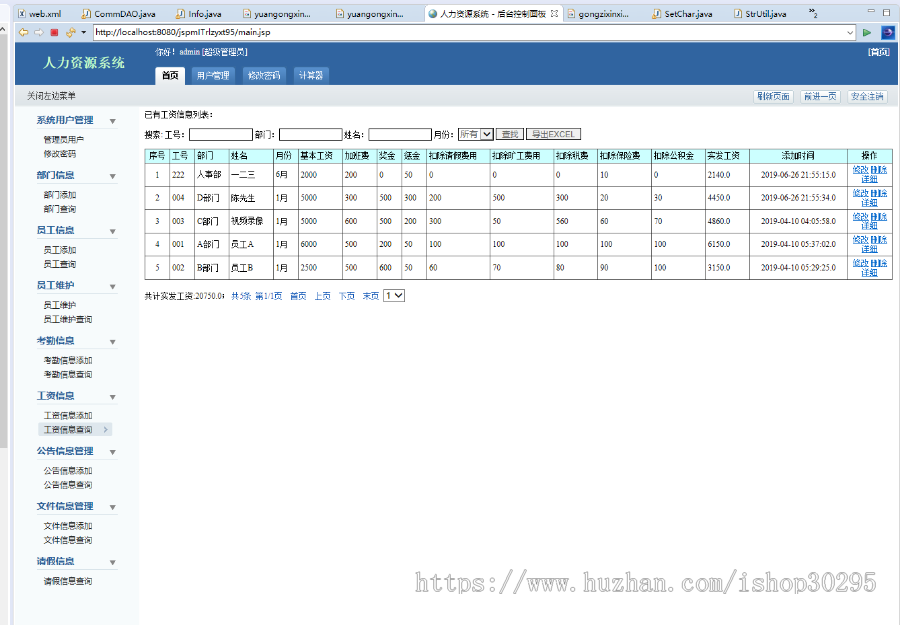The height and width of the screenshot is (625, 900).
Task: Click the green go arrow icon
Action: coord(867,33)
